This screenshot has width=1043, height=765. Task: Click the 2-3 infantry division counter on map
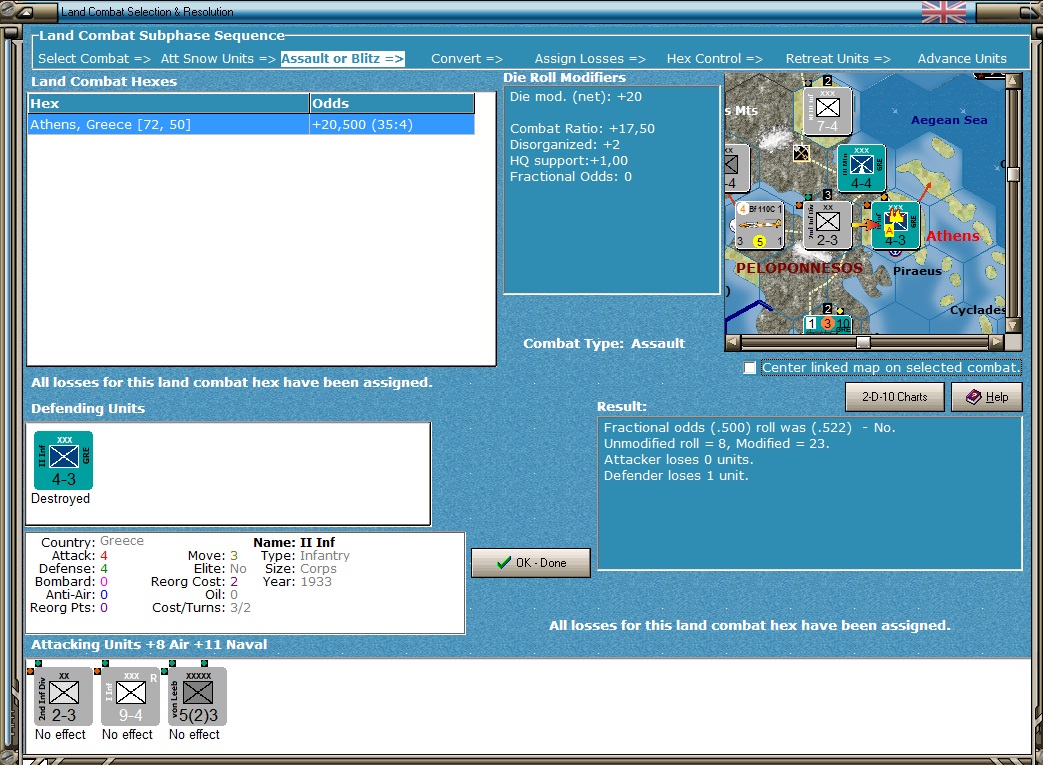(x=827, y=226)
